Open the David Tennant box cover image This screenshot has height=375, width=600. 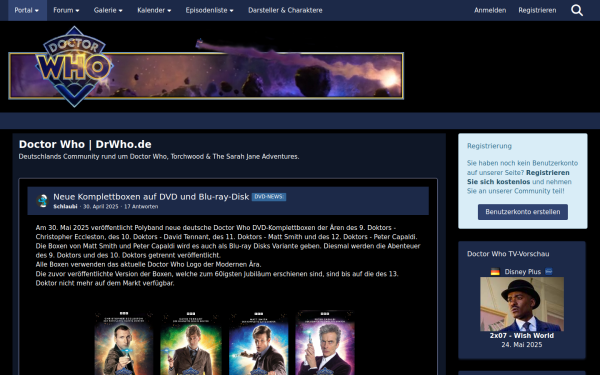click(191, 343)
